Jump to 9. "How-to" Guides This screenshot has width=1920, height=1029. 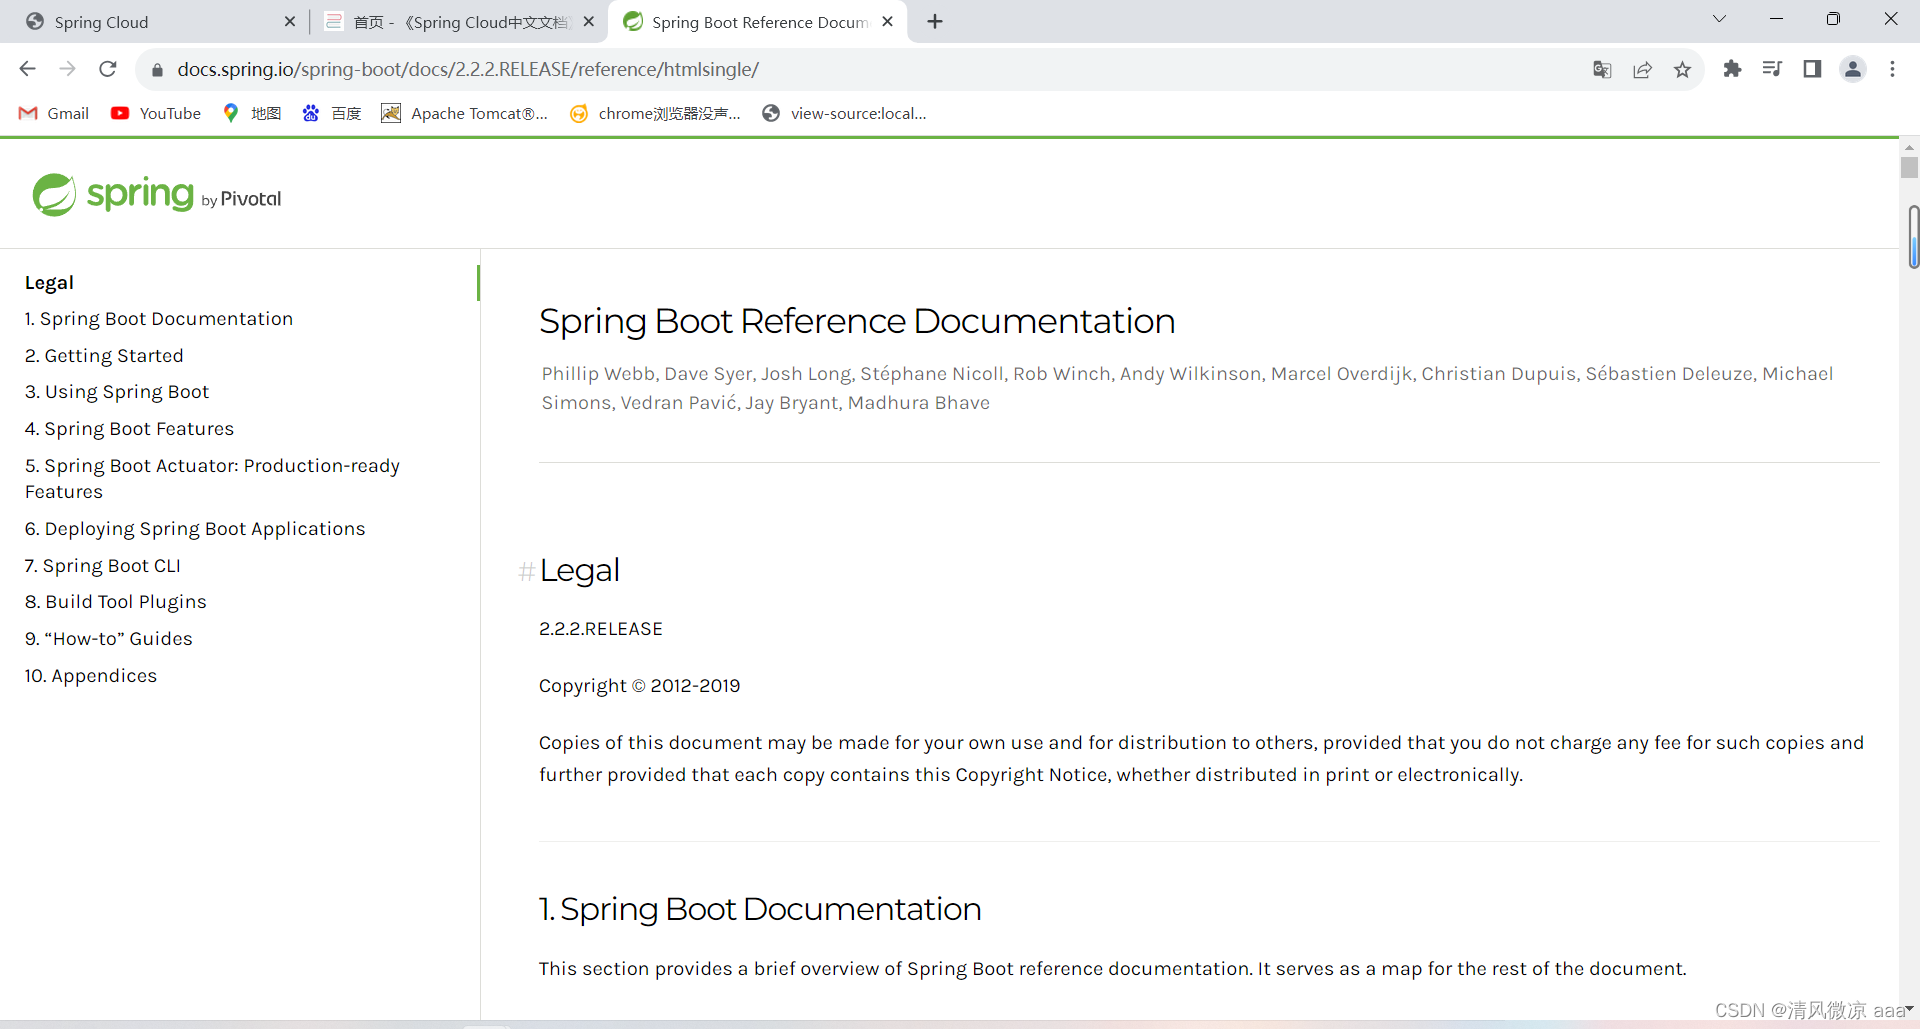(109, 638)
